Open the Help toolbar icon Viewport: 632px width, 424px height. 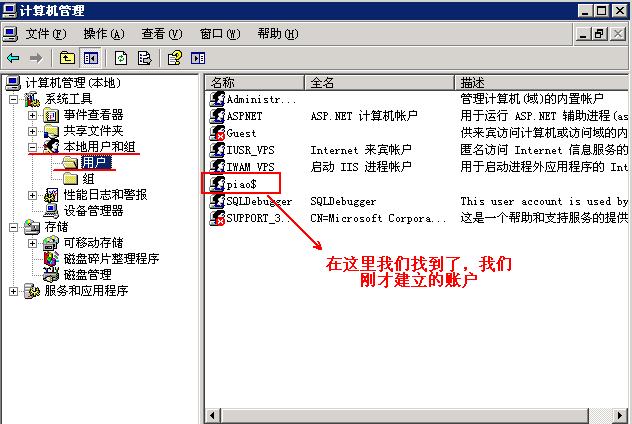pos(175,58)
